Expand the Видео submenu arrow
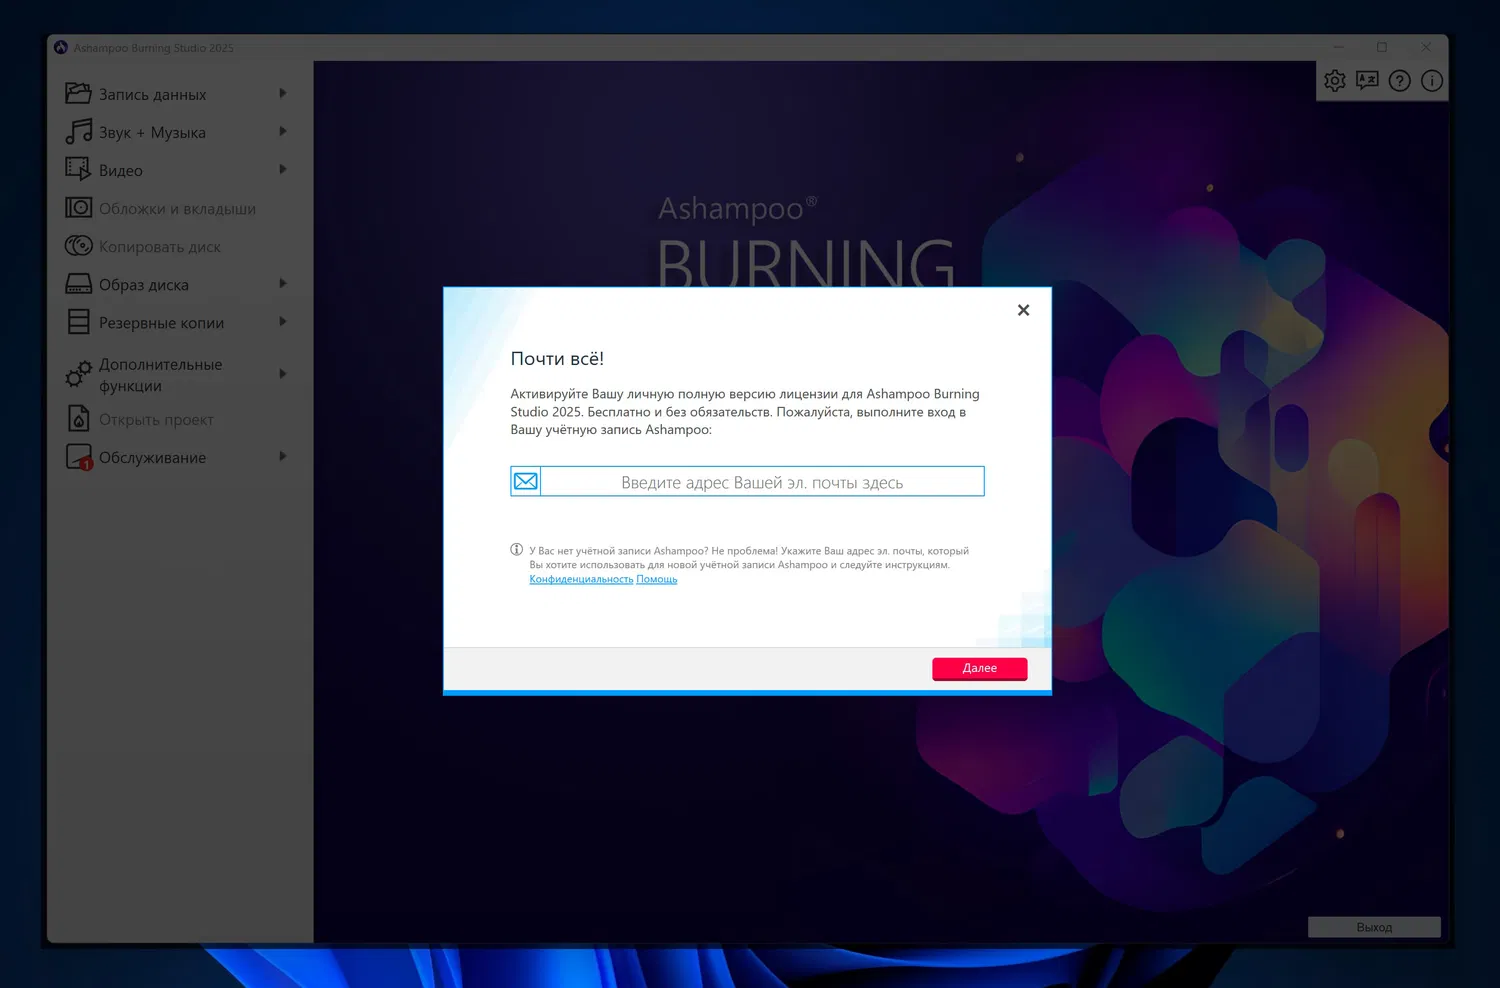The height and width of the screenshot is (988, 1500). [283, 169]
